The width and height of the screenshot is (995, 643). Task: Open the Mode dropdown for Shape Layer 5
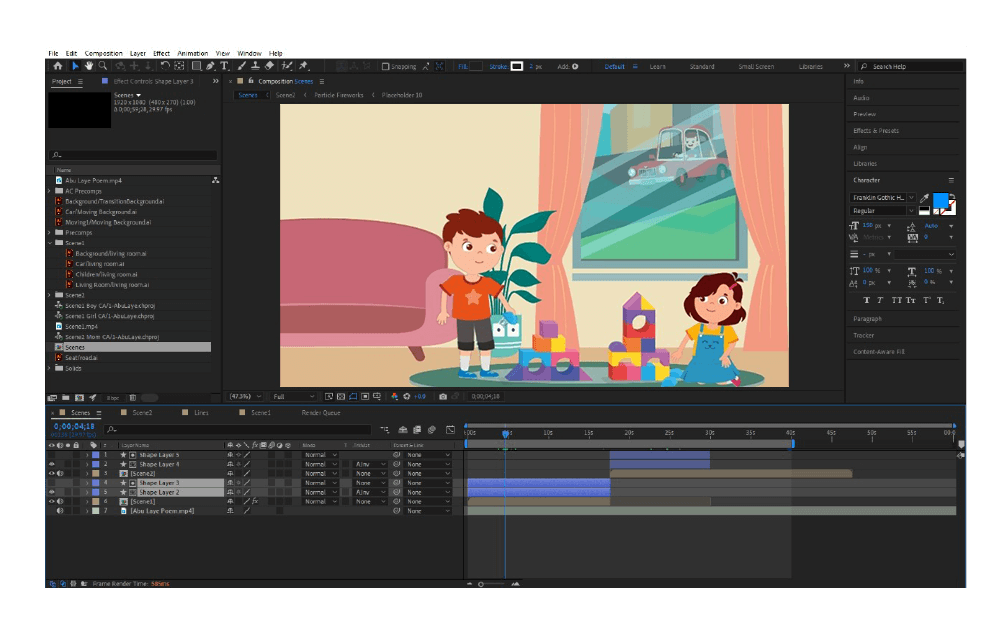[319, 455]
